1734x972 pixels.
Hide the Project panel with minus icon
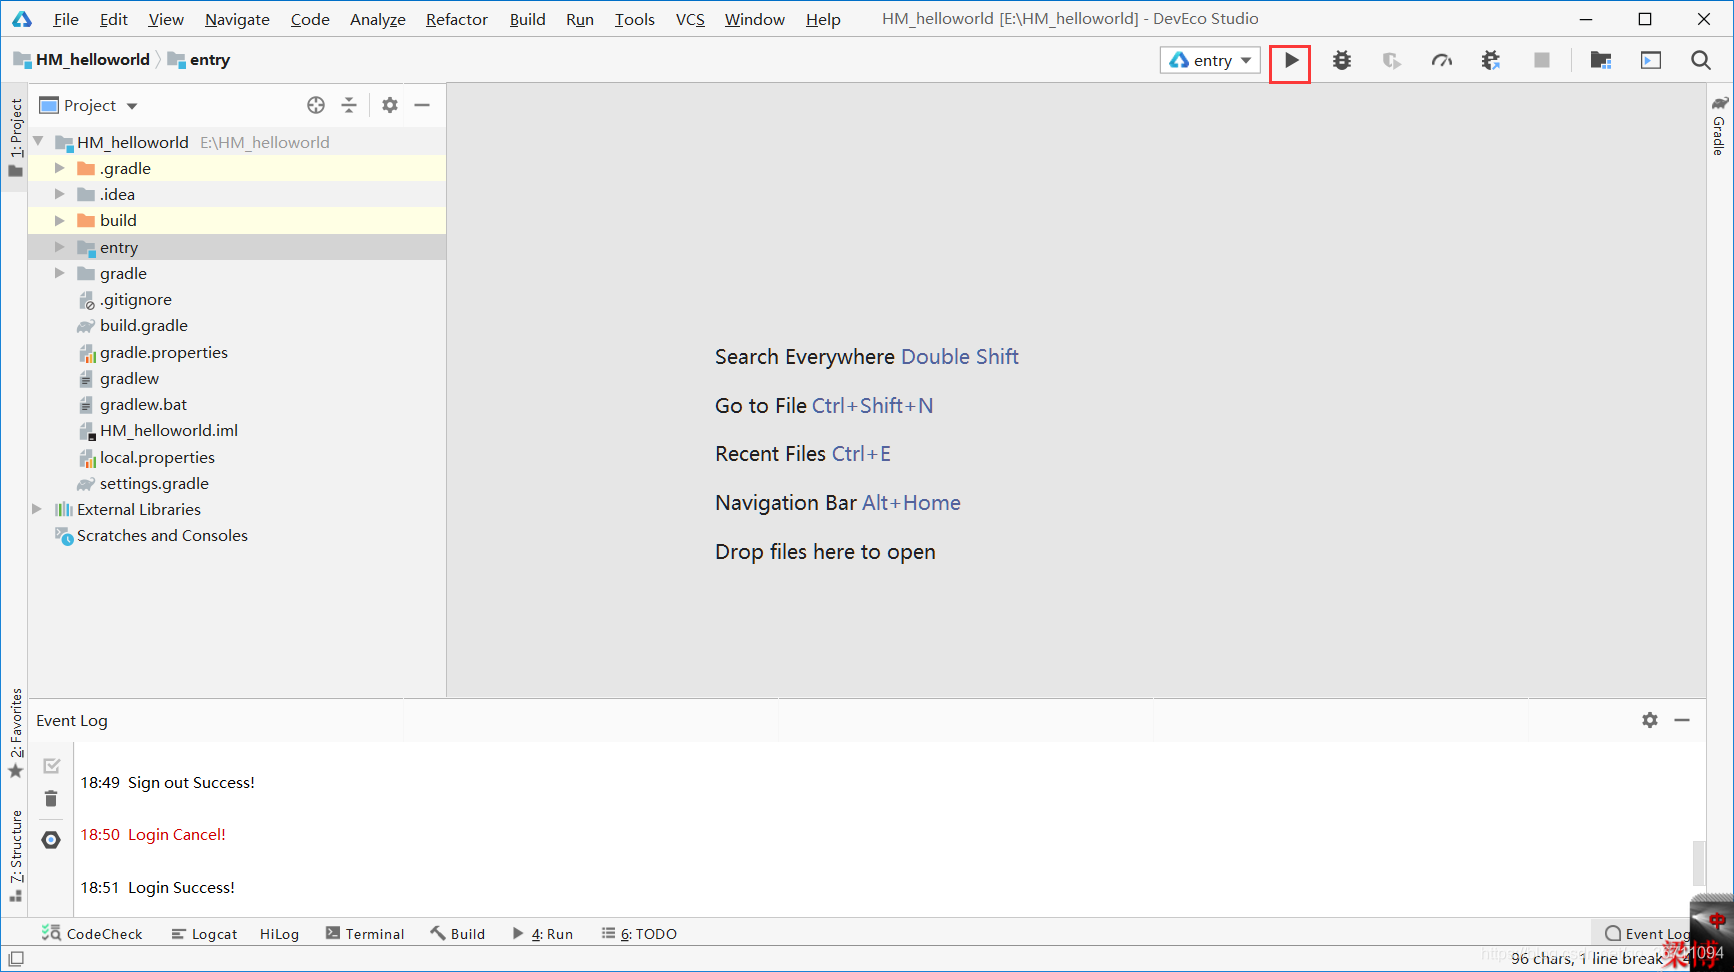coord(422,105)
